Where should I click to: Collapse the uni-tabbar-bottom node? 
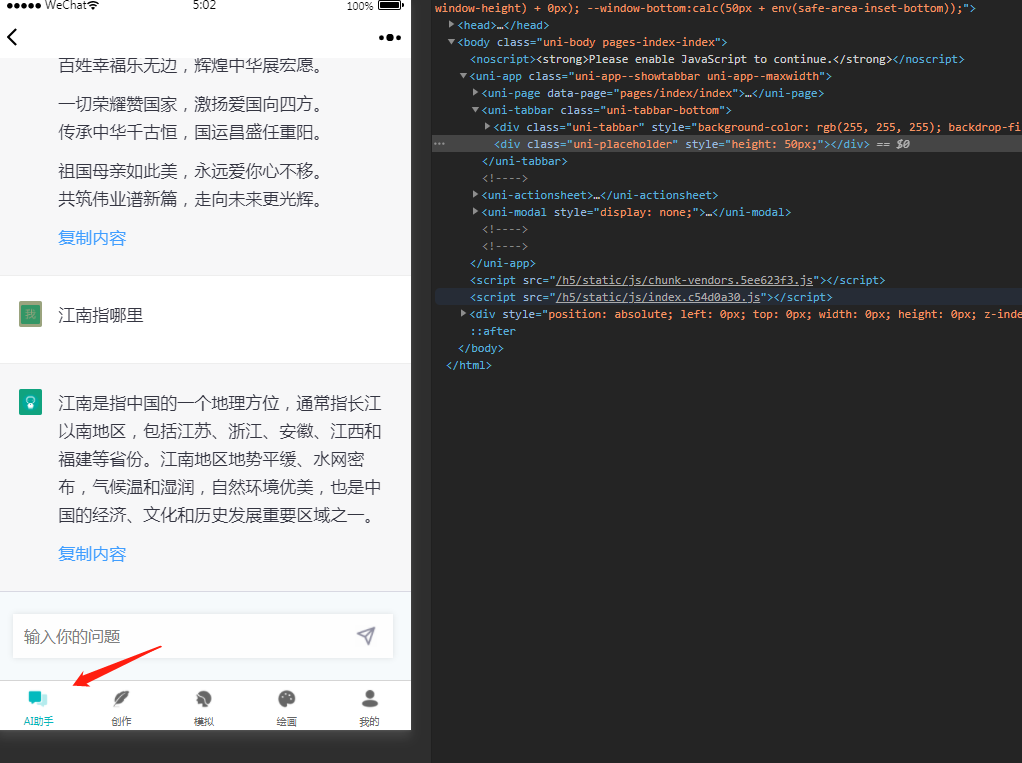(476, 109)
